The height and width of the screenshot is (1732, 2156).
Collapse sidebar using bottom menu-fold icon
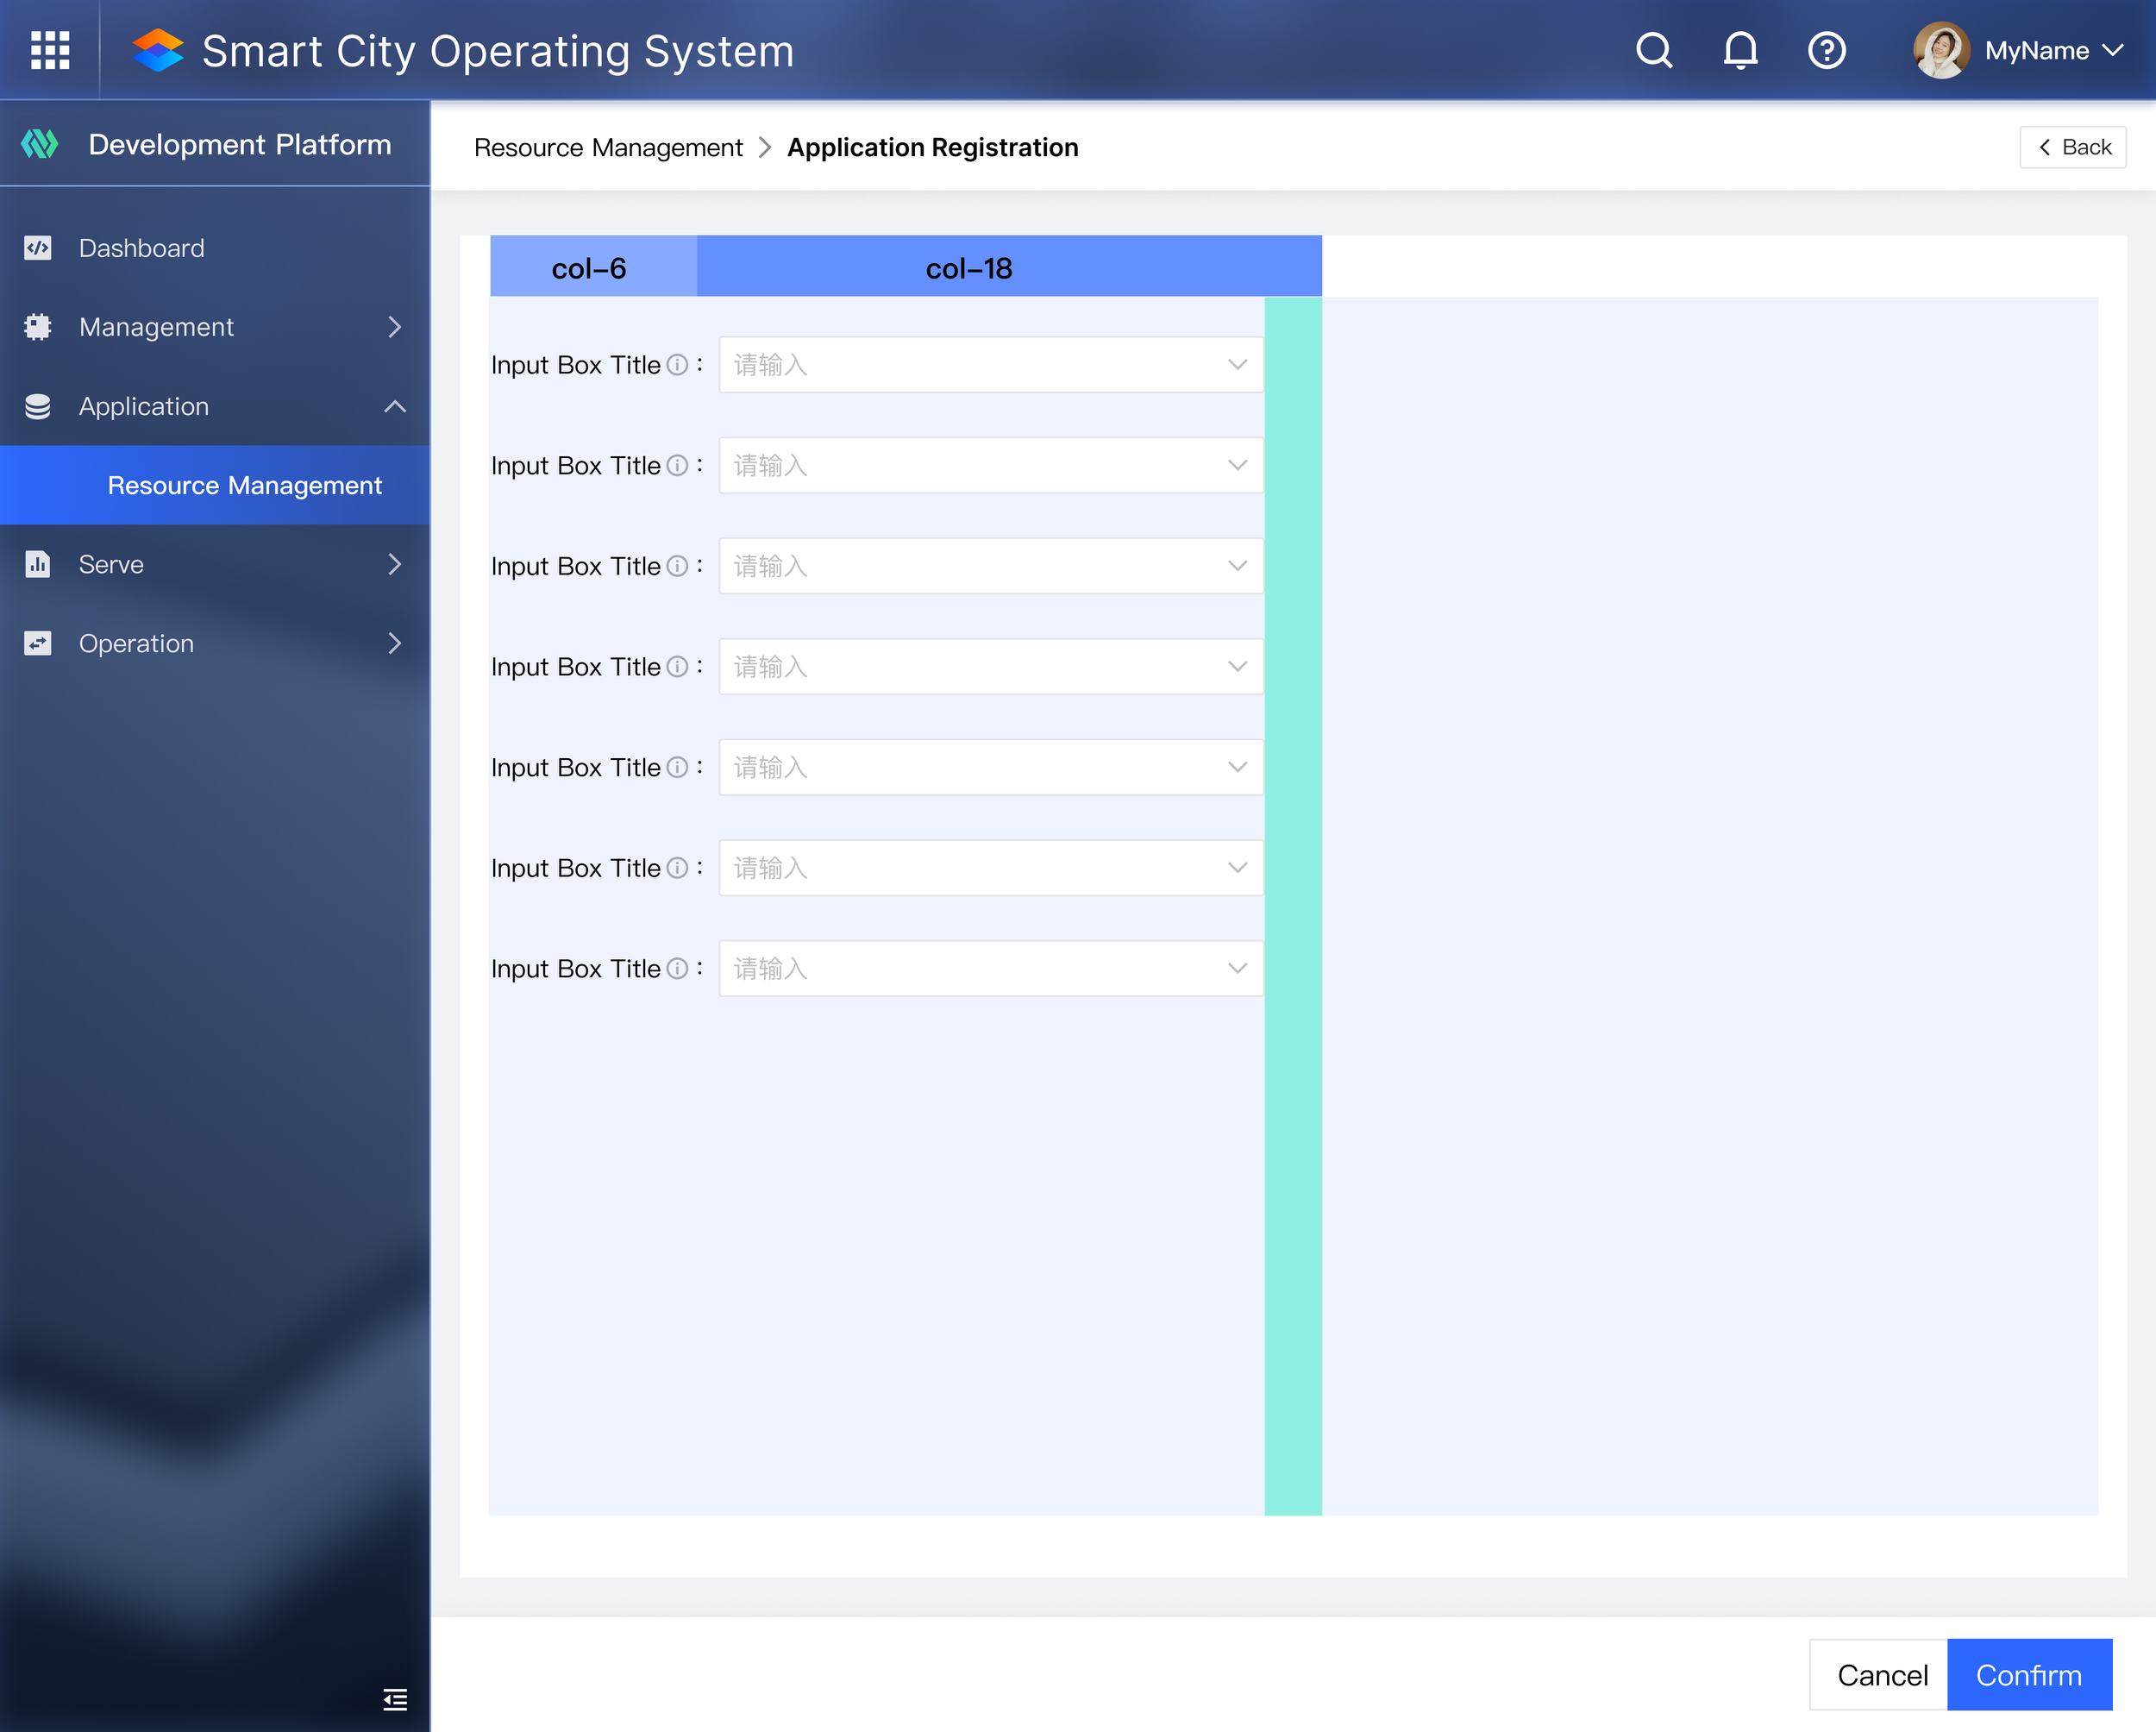(x=395, y=1699)
